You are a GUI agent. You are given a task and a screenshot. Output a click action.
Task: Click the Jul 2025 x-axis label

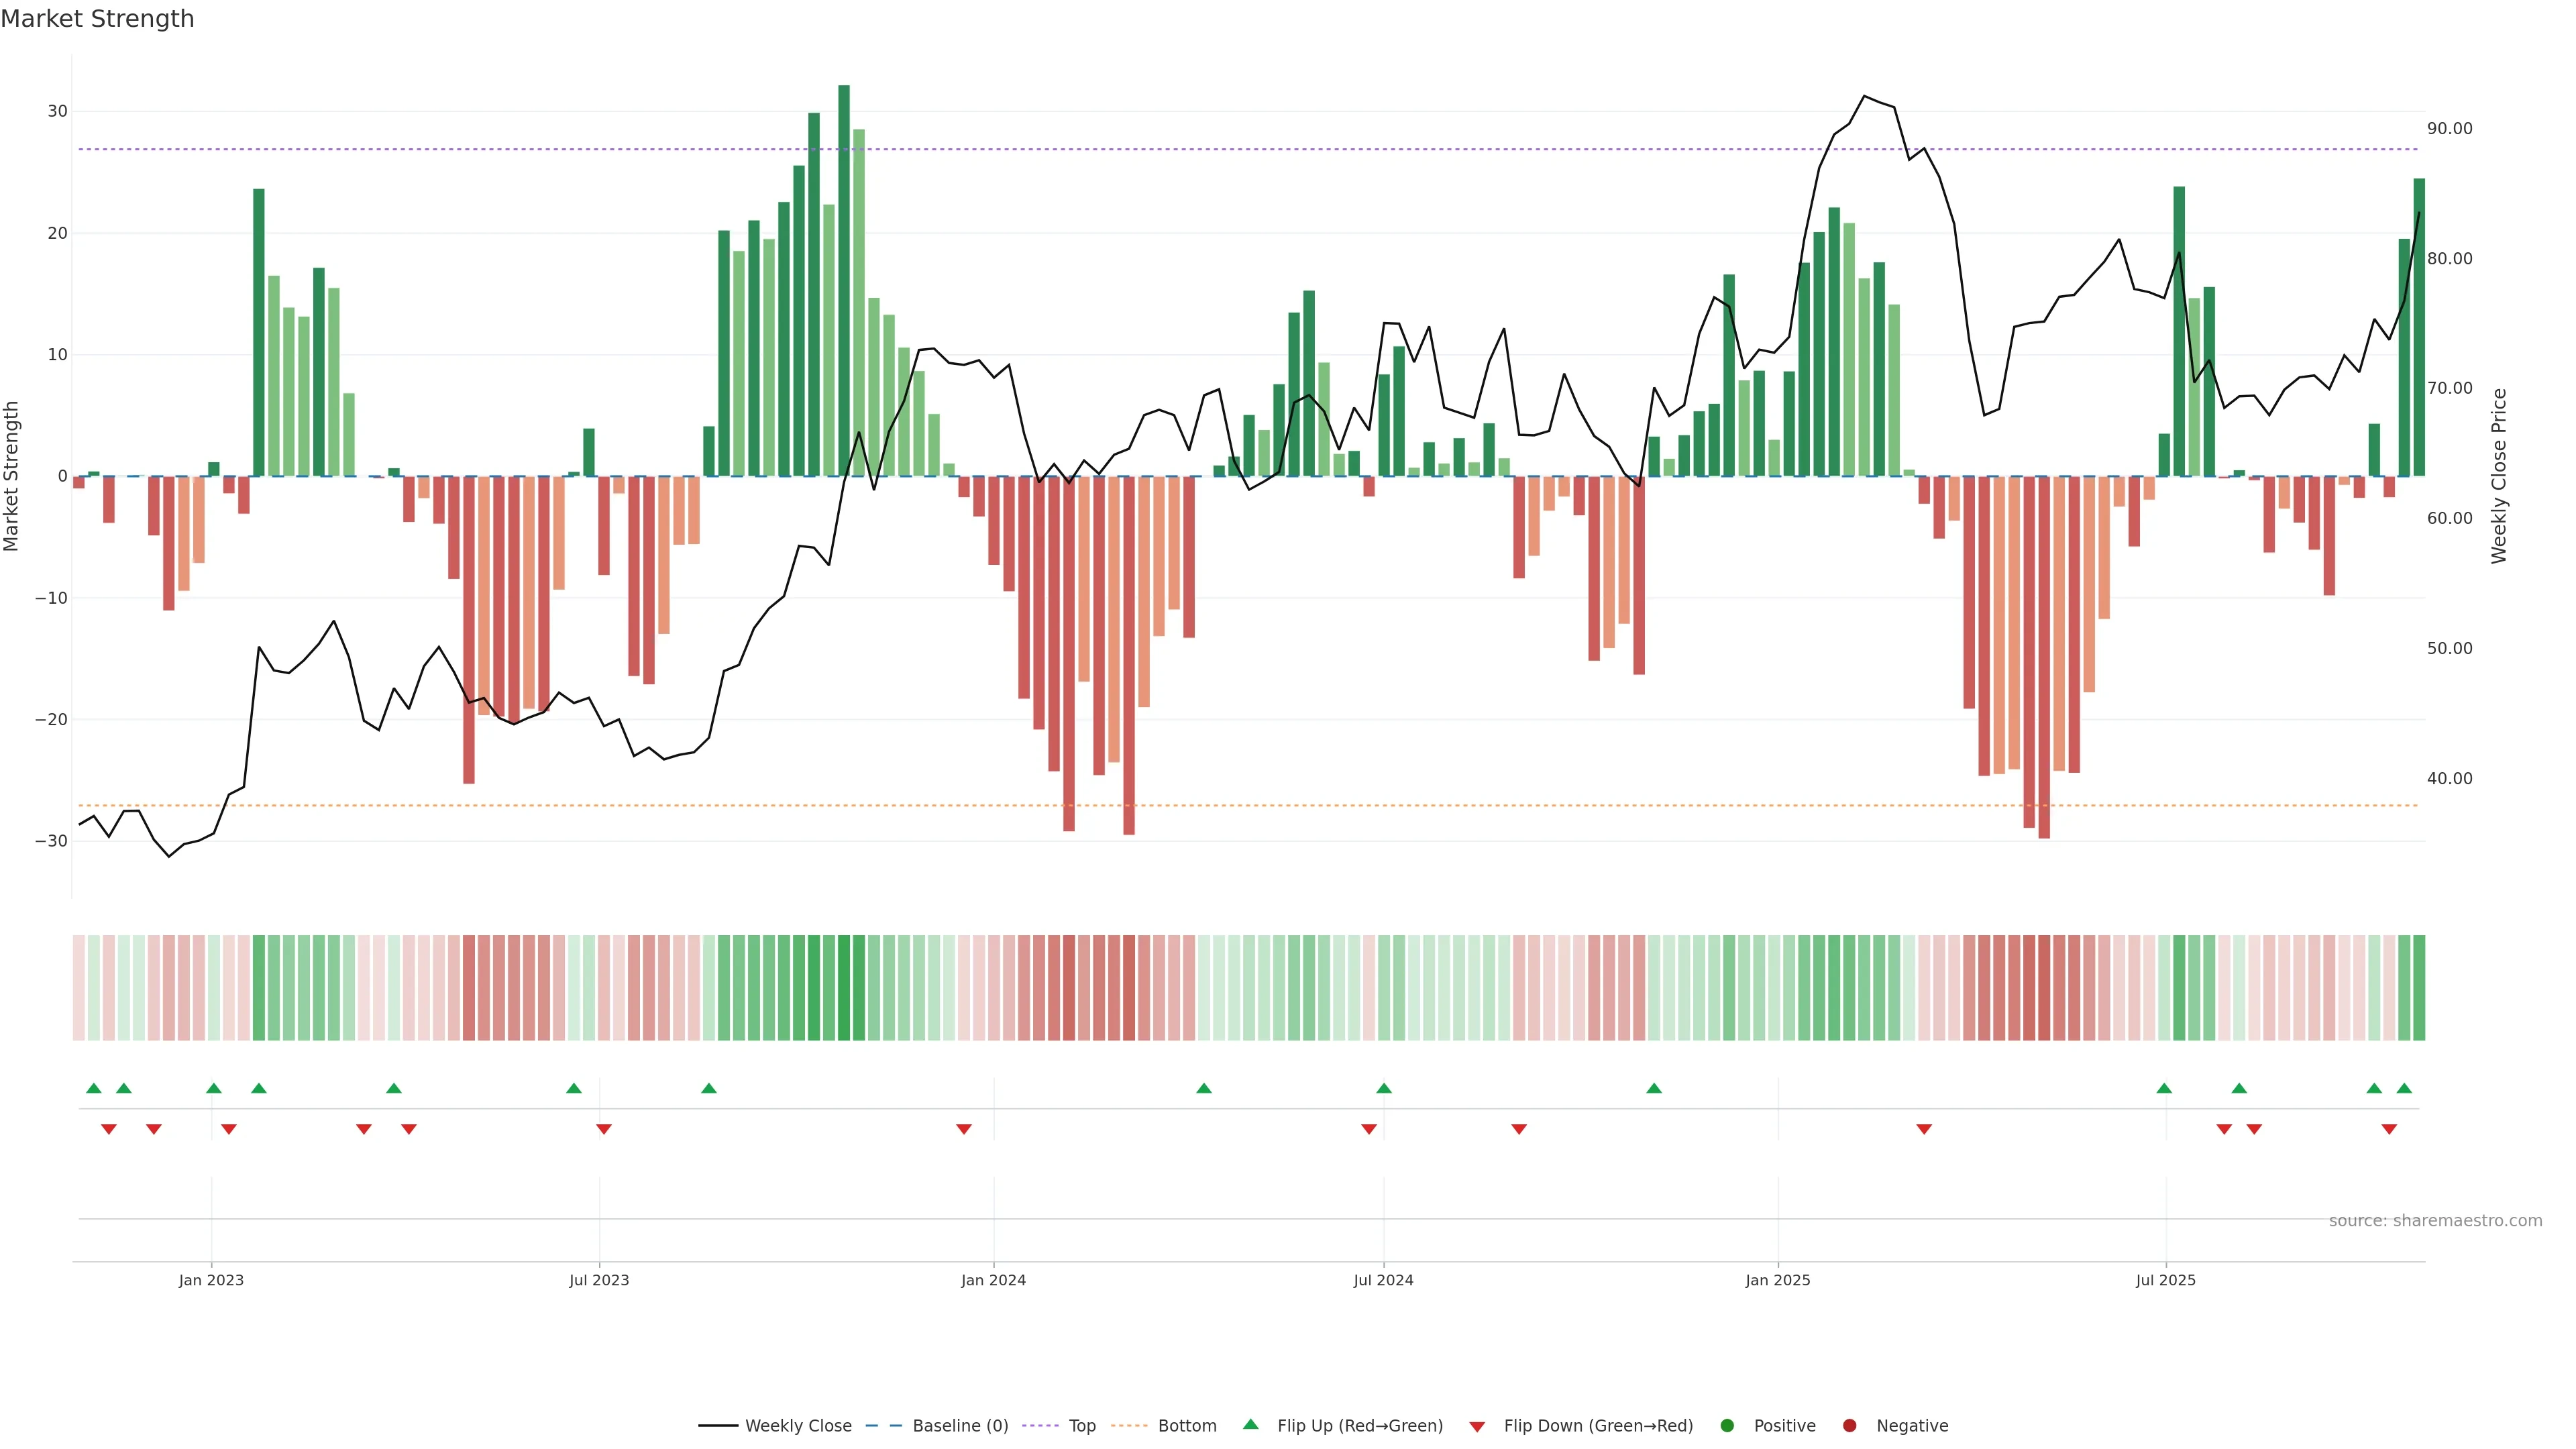(x=2165, y=1280)
